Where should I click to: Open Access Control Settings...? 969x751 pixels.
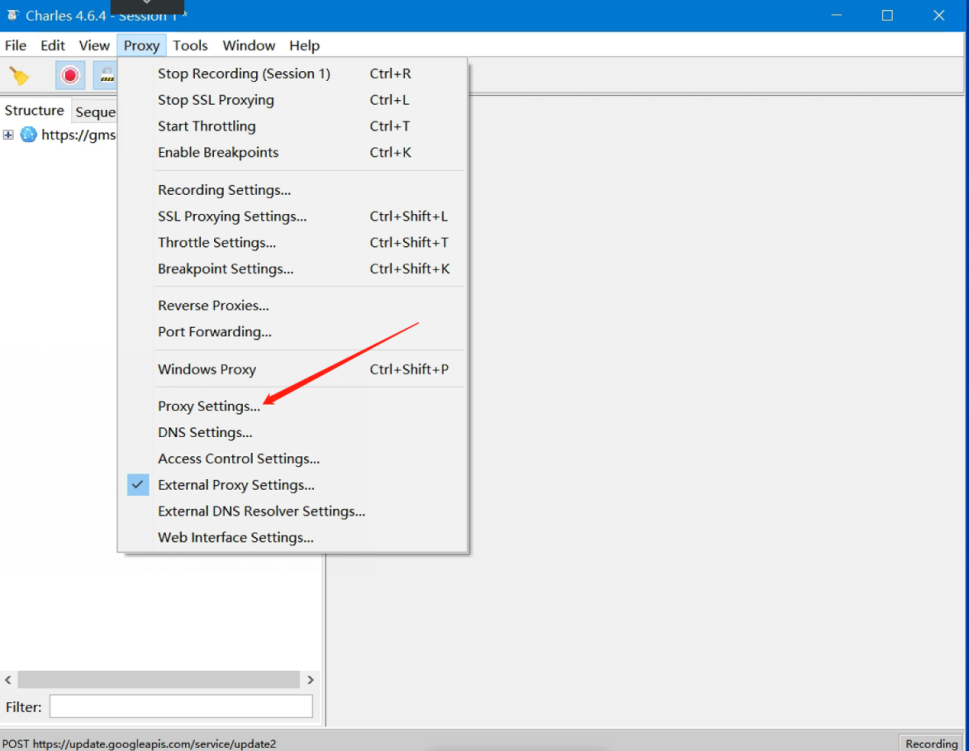[x=292, y=459]
